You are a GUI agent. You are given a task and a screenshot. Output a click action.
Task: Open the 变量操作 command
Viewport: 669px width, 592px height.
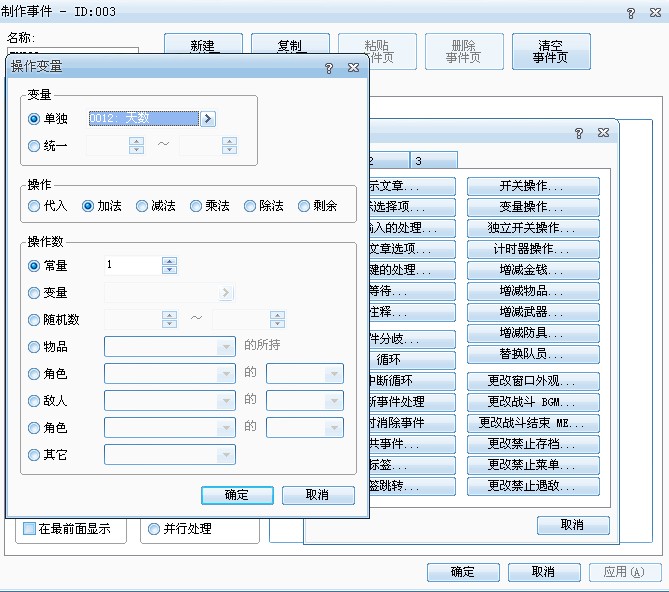(533, 207)
